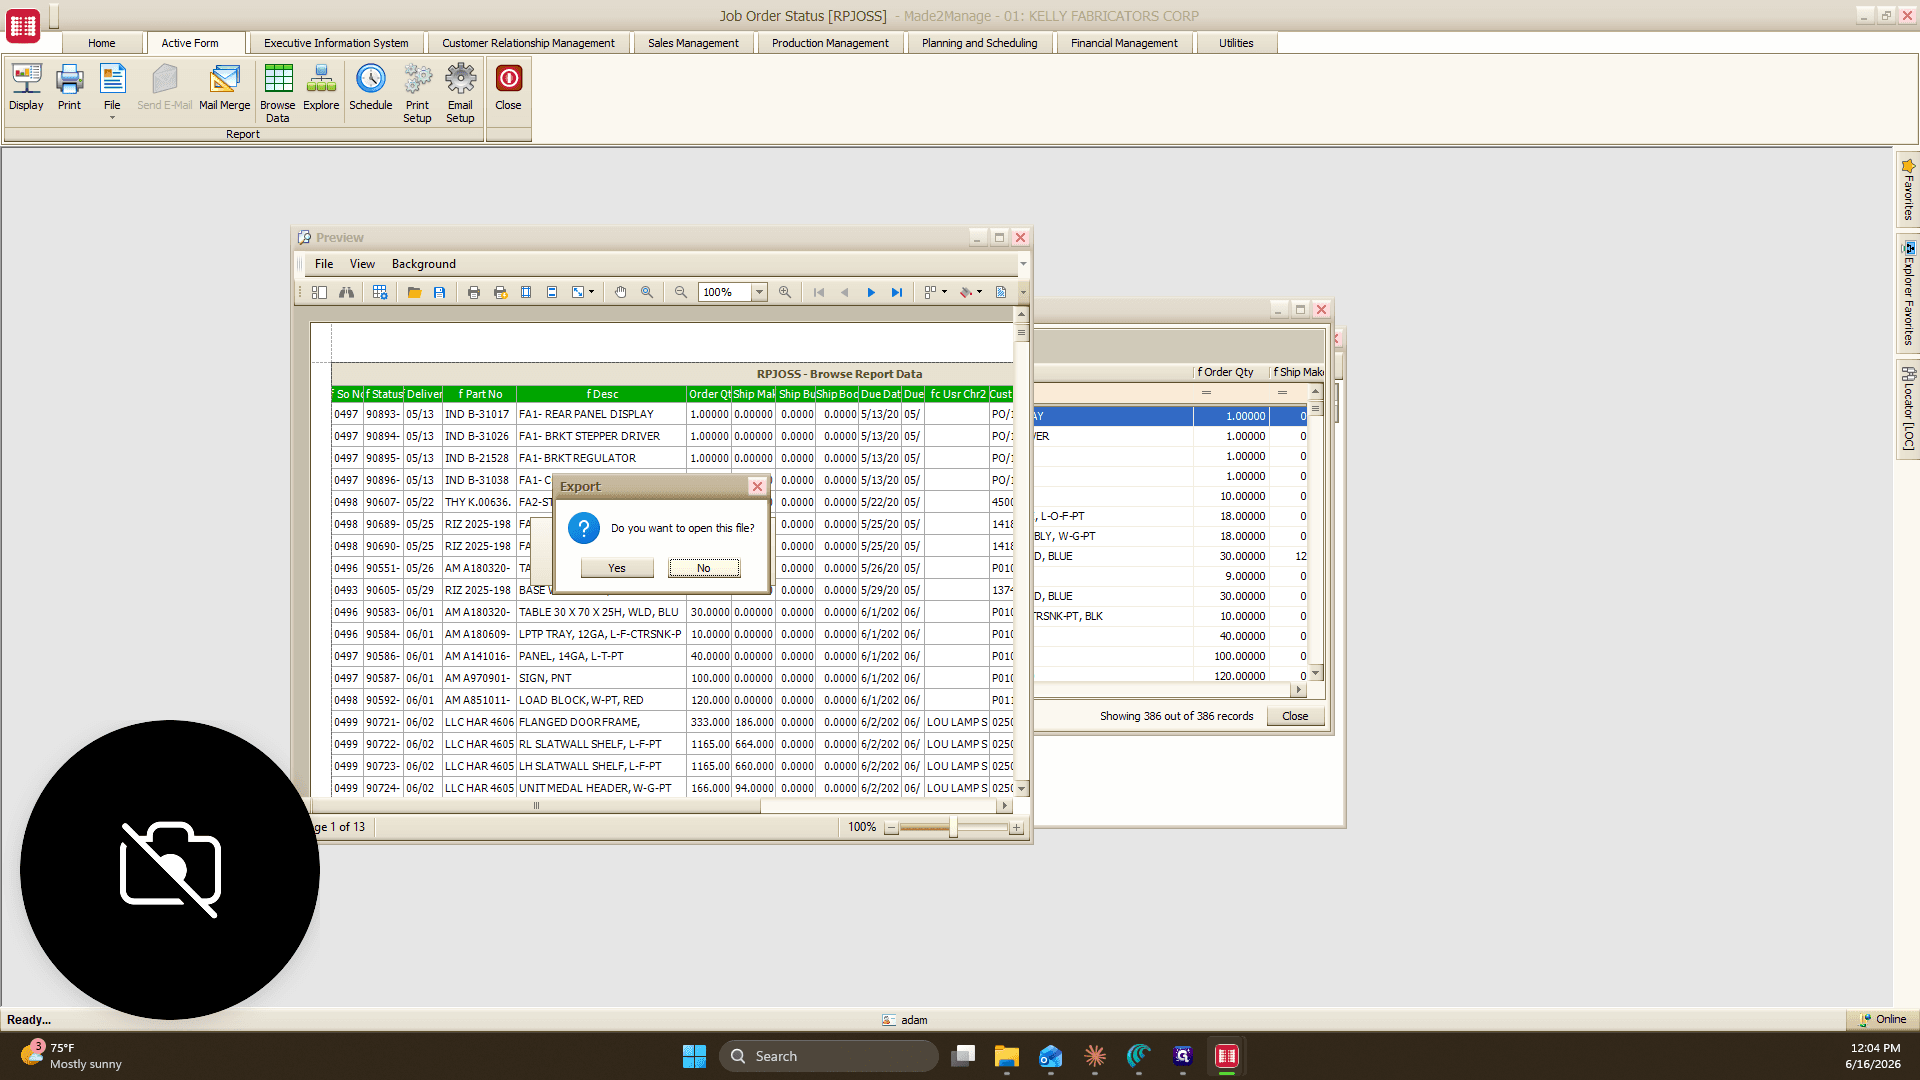Open Browse Data grid icon
1920x1080 pixels.
[x=278, y=93]
